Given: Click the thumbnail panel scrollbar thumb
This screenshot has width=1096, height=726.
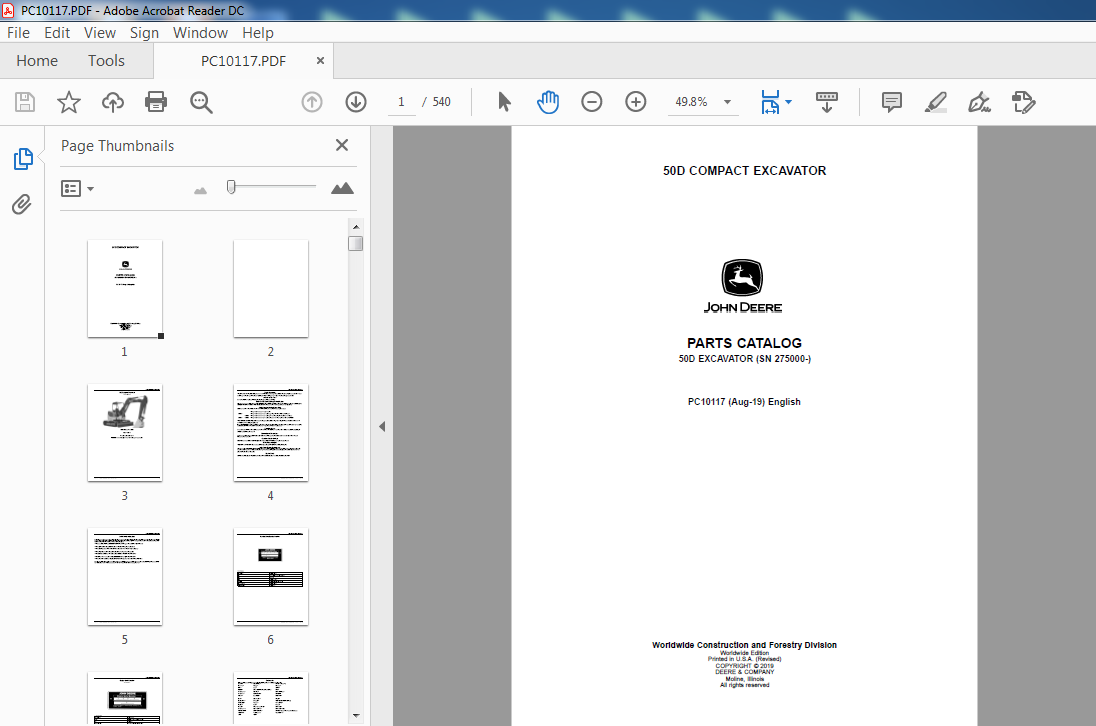Looking at the screenshot, I should [356, 243].
